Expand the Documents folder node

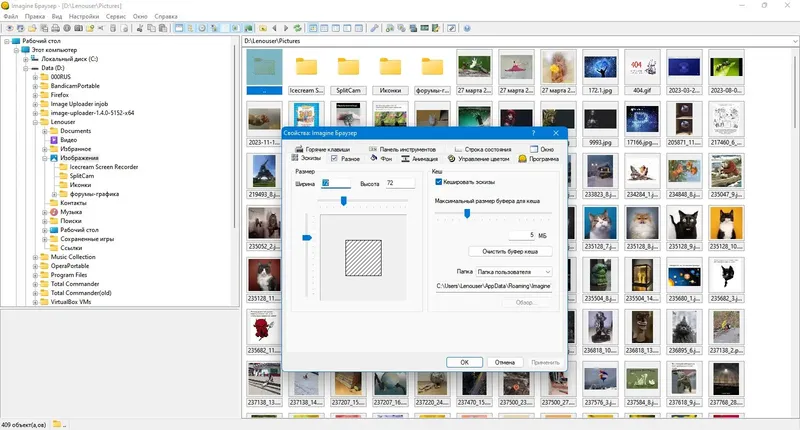pos(44,131)
